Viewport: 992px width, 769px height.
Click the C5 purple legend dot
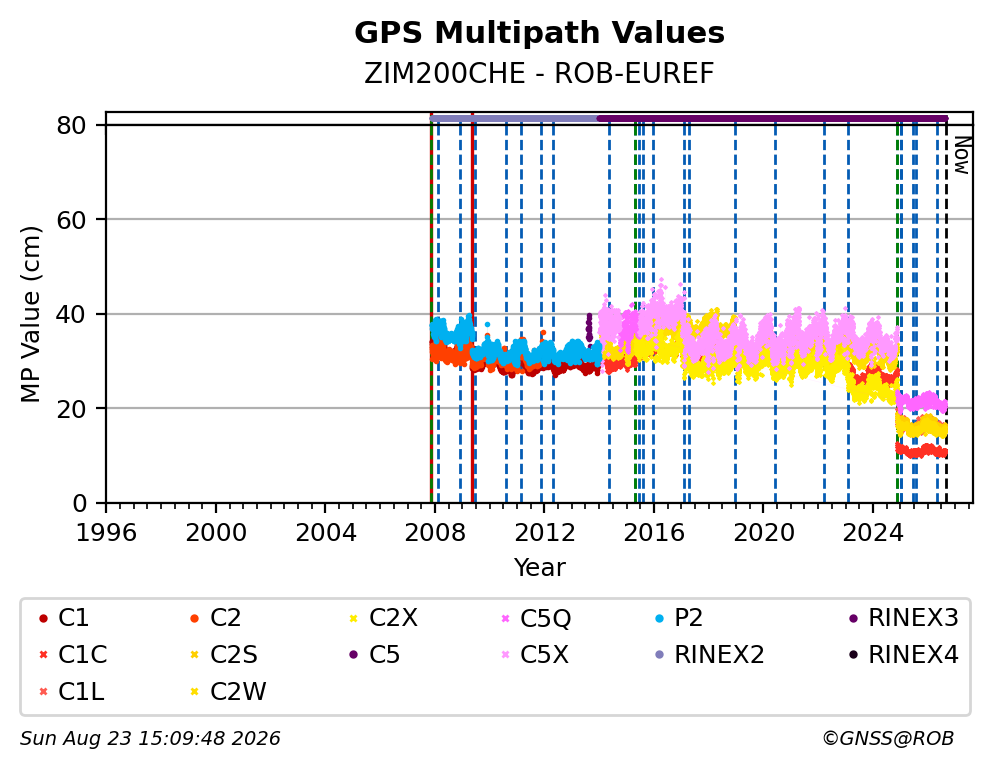click(354, 655)
